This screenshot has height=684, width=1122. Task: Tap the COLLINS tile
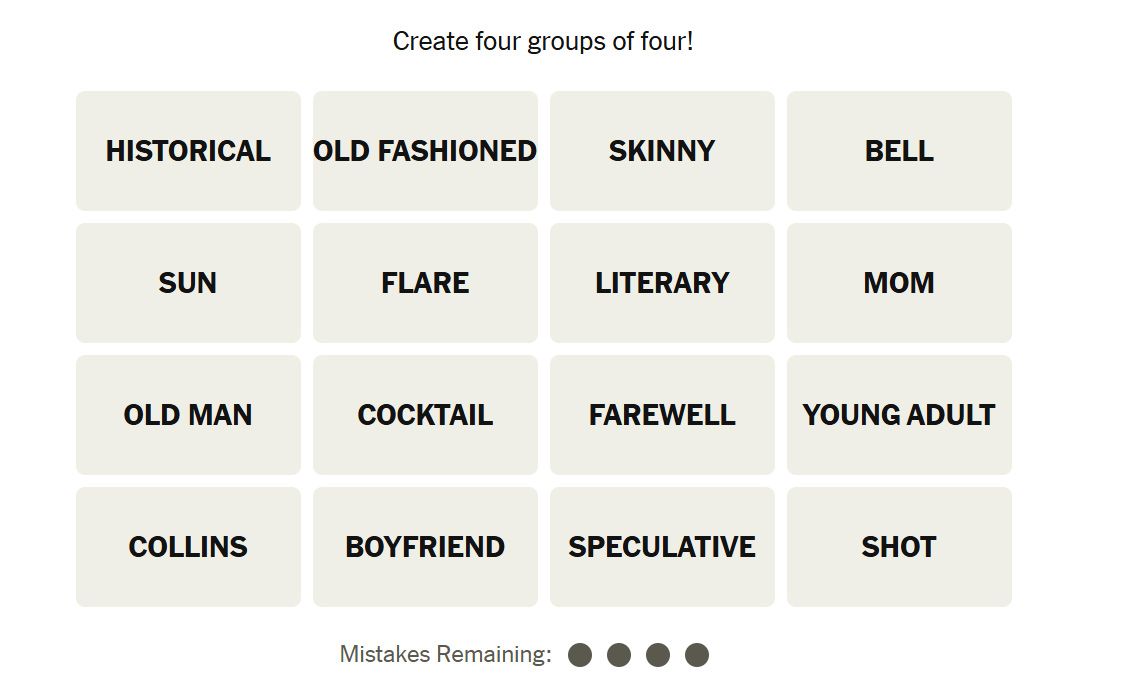[x=188, y=547]
